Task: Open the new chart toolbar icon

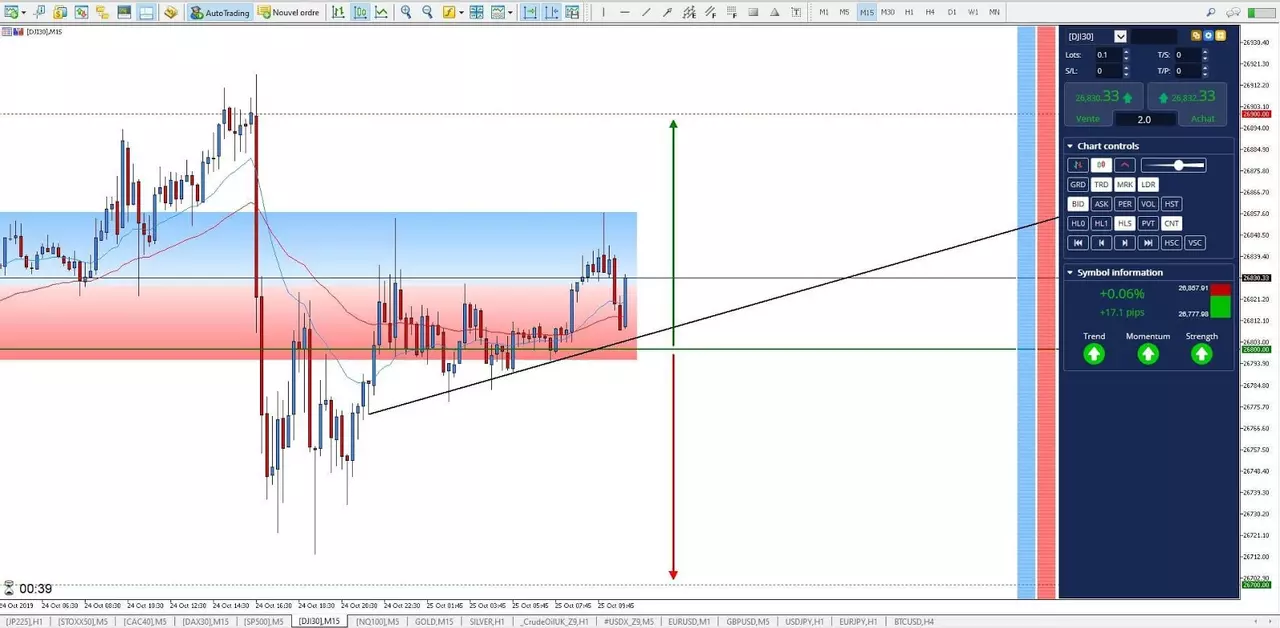Action: 11,12
